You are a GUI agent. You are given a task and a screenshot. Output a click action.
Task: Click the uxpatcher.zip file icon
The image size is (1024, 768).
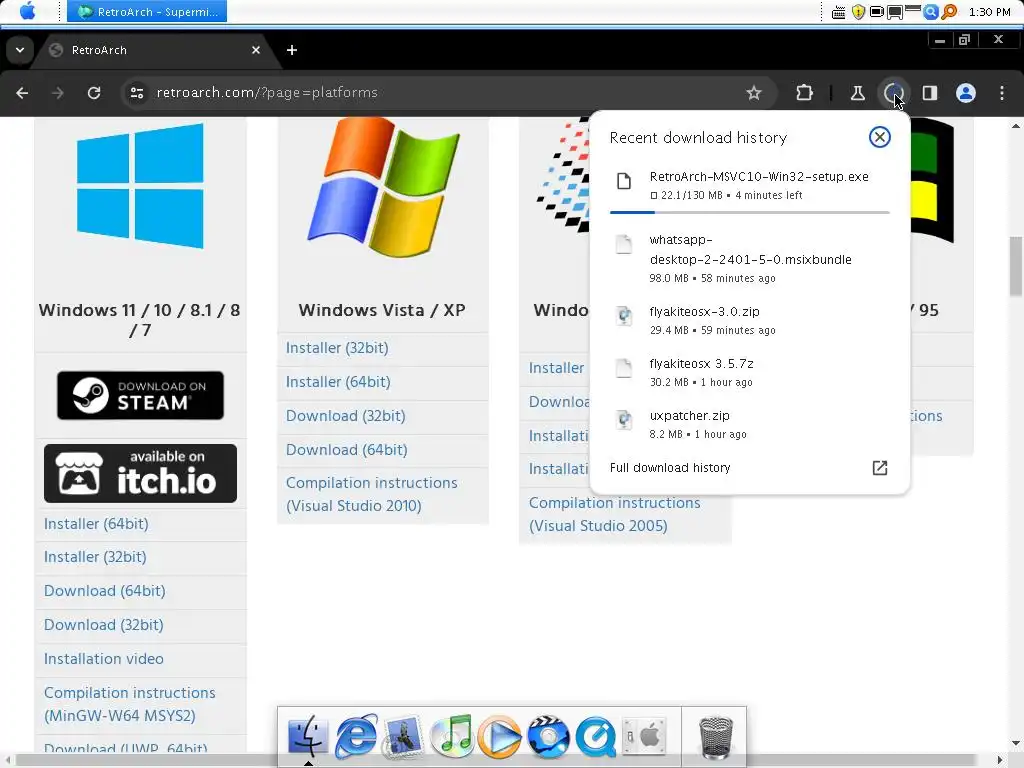(x=624, y=419)
